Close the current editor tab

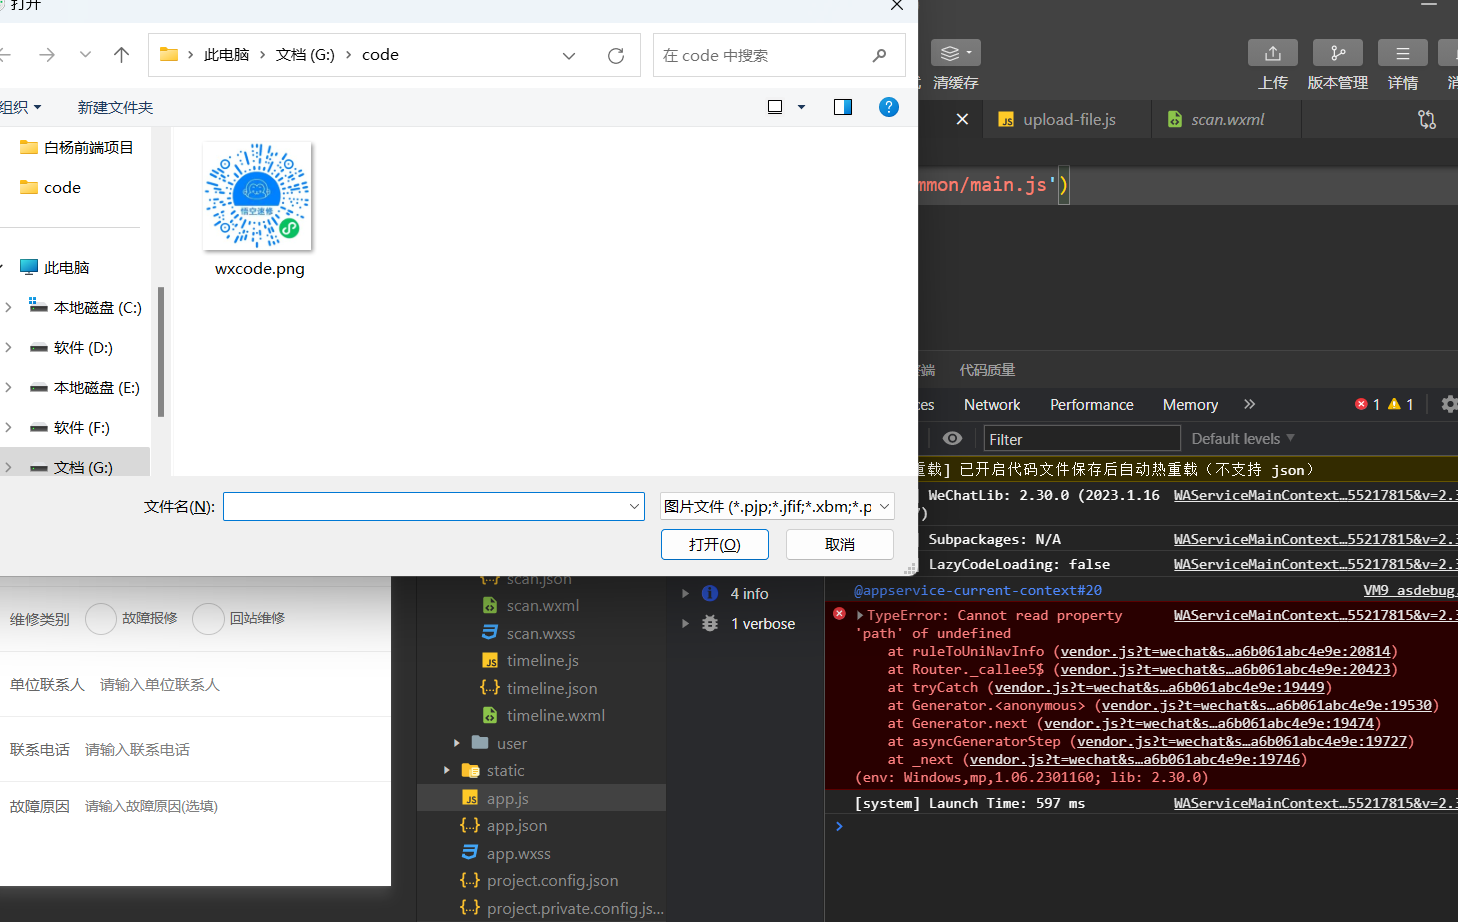point(962,119)
